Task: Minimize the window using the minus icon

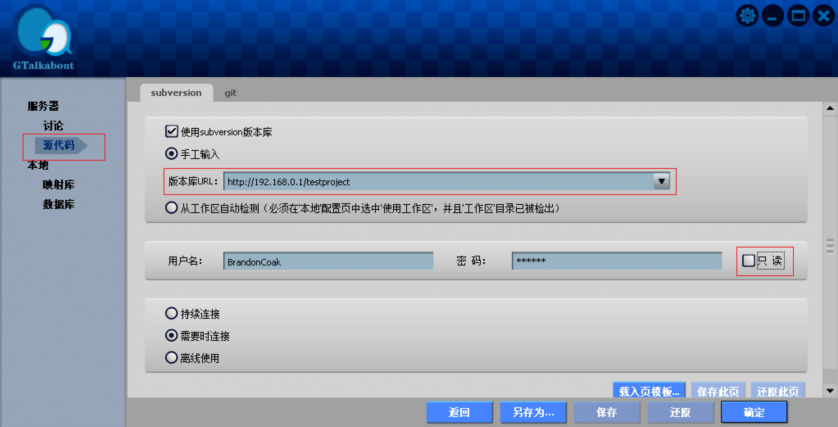Action: pos(773,15)
